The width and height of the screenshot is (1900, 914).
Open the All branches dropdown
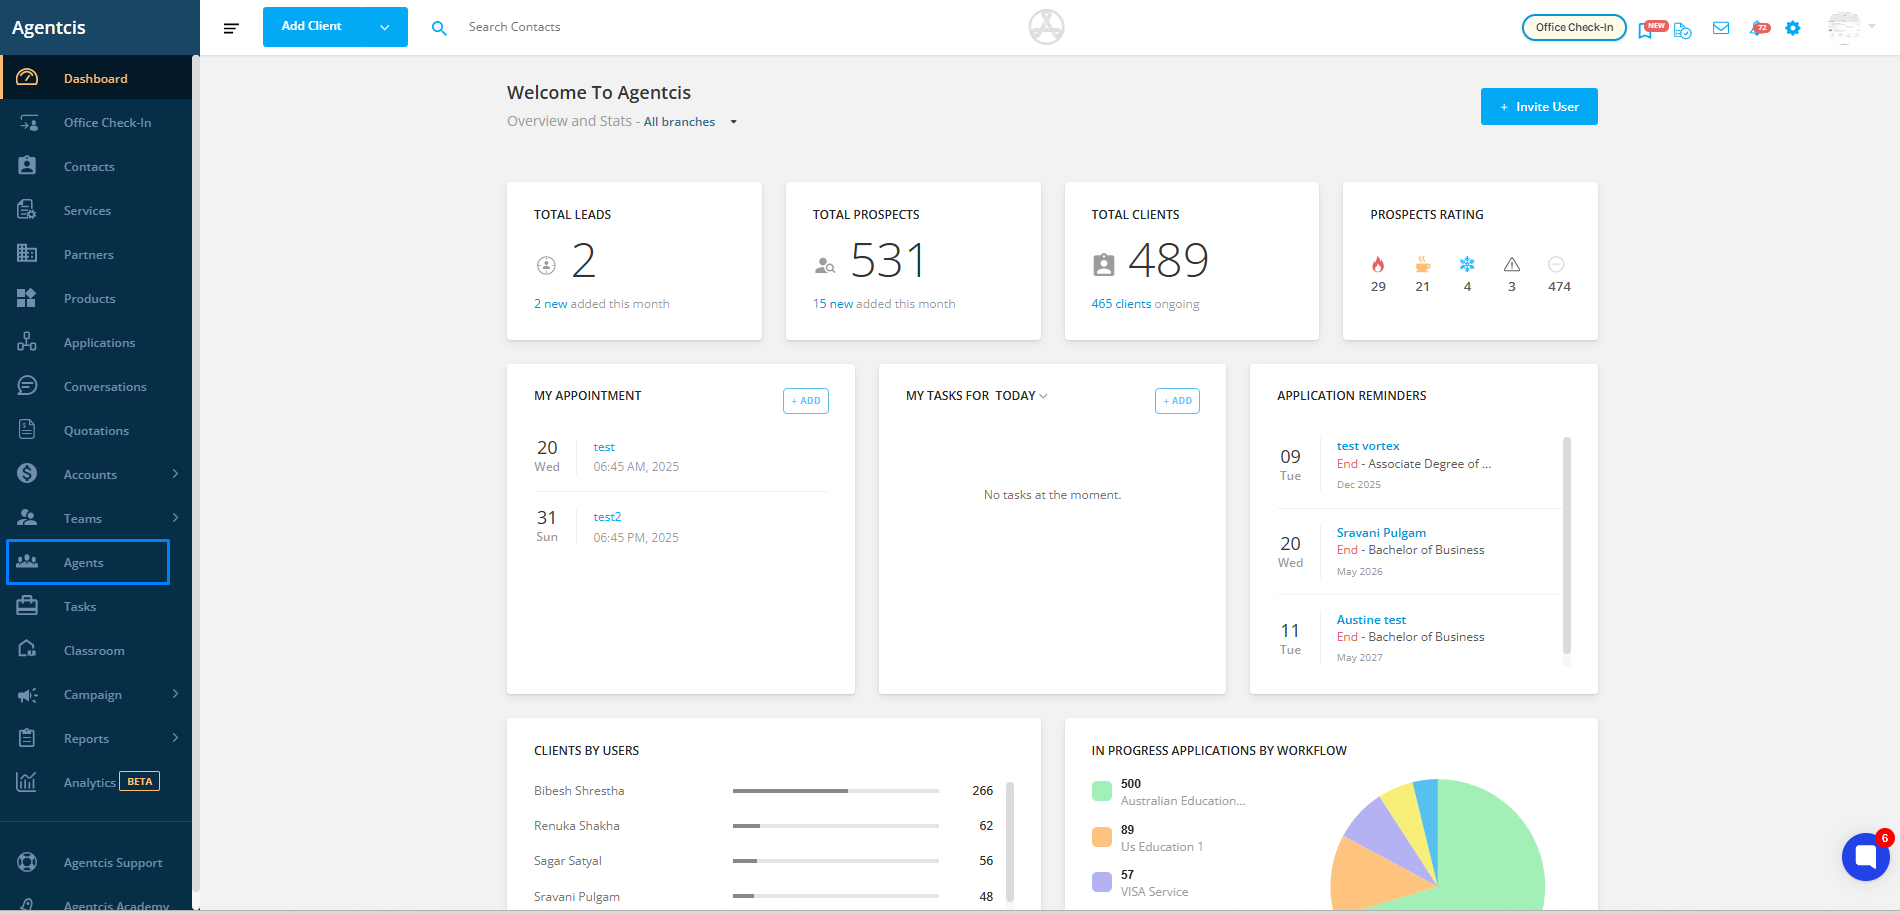pyautogui.click(x=690, y=122)
